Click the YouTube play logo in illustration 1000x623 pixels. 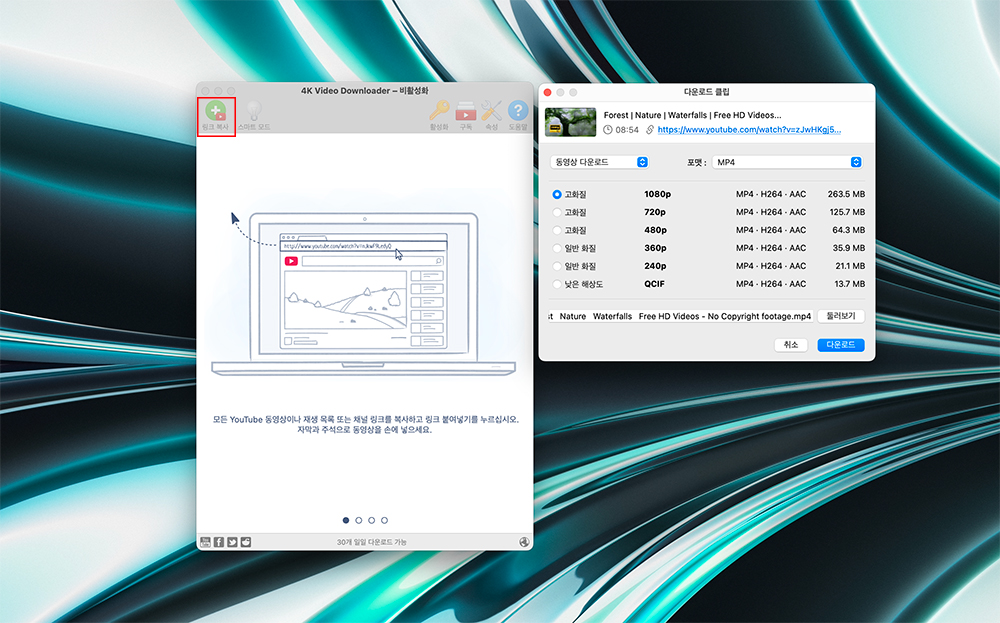point(291,261)
